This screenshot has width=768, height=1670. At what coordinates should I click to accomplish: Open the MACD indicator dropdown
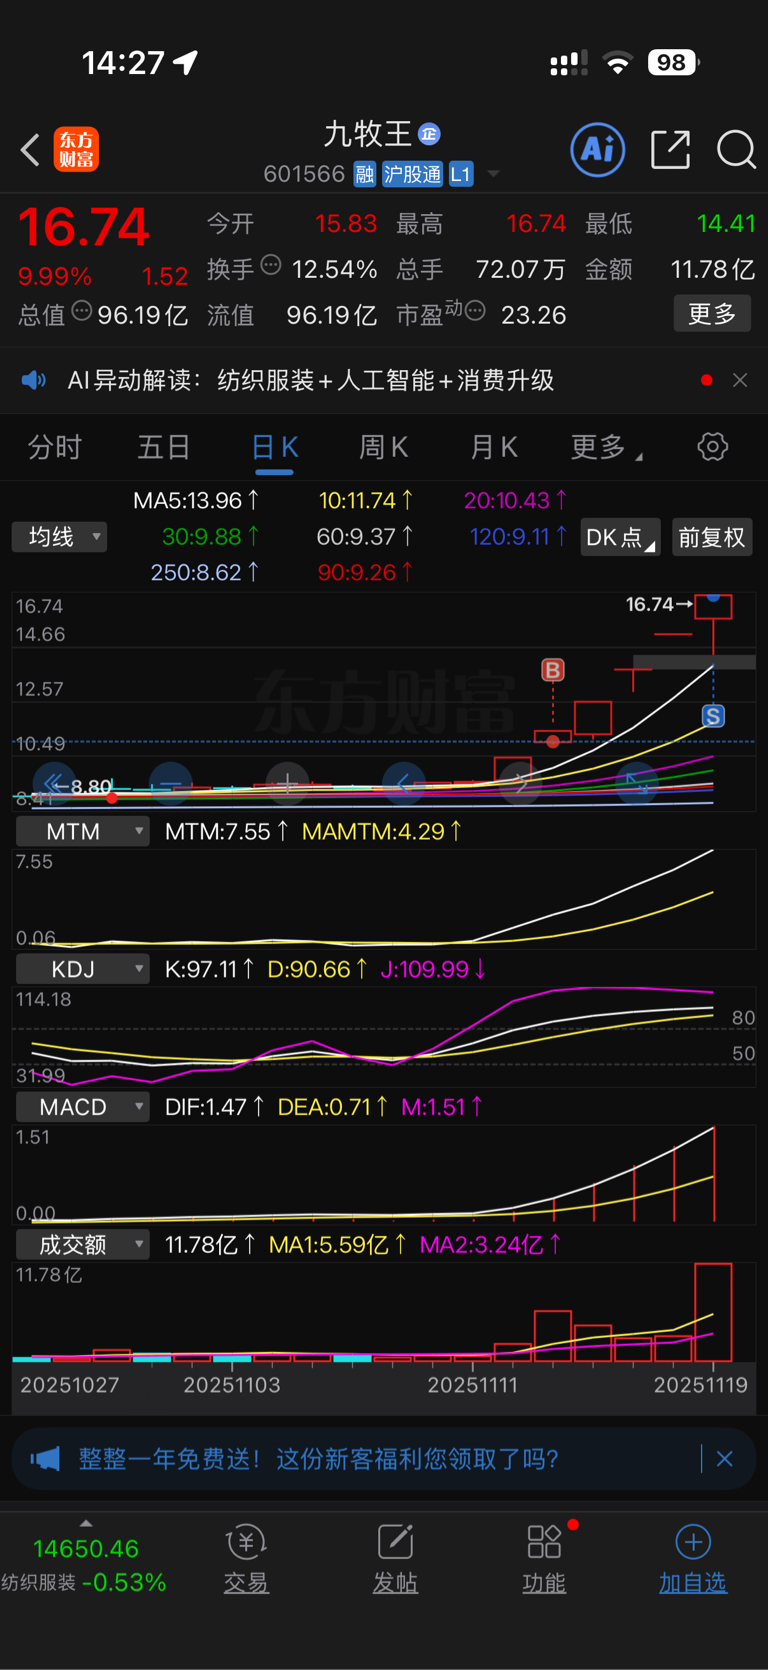click(83, 1107)
